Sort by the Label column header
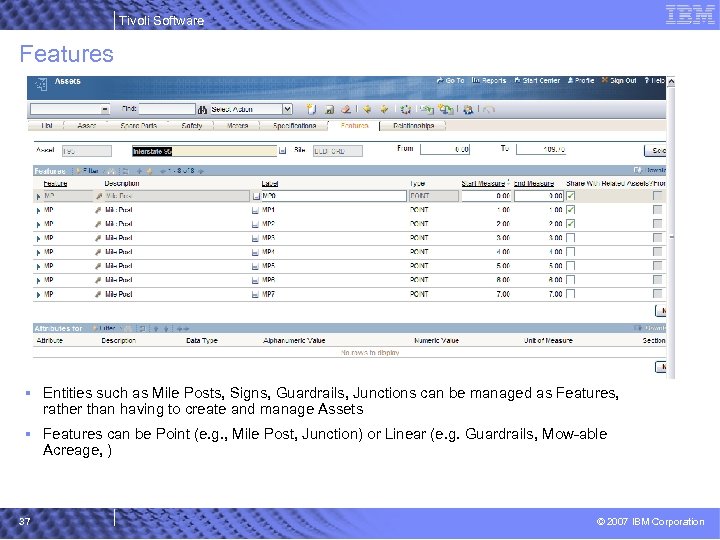720x540 pixels. coord(270,183)
